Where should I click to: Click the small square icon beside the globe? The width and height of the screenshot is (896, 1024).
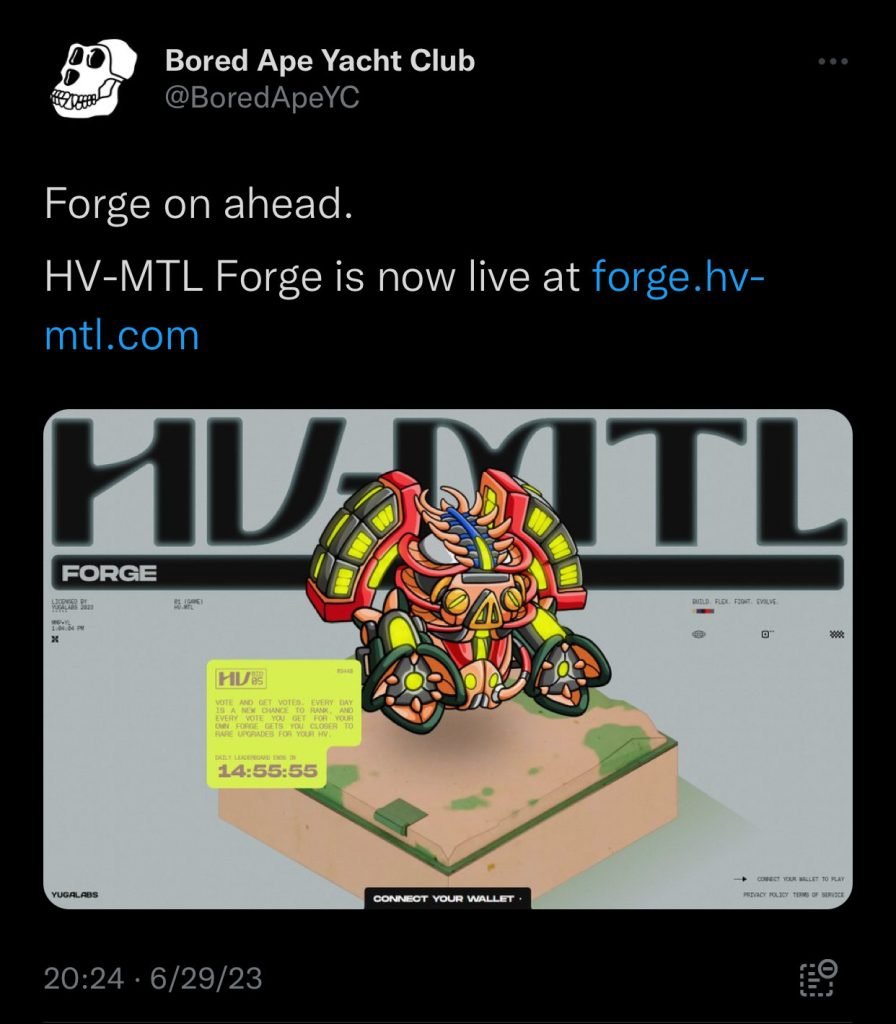[767, 634]
